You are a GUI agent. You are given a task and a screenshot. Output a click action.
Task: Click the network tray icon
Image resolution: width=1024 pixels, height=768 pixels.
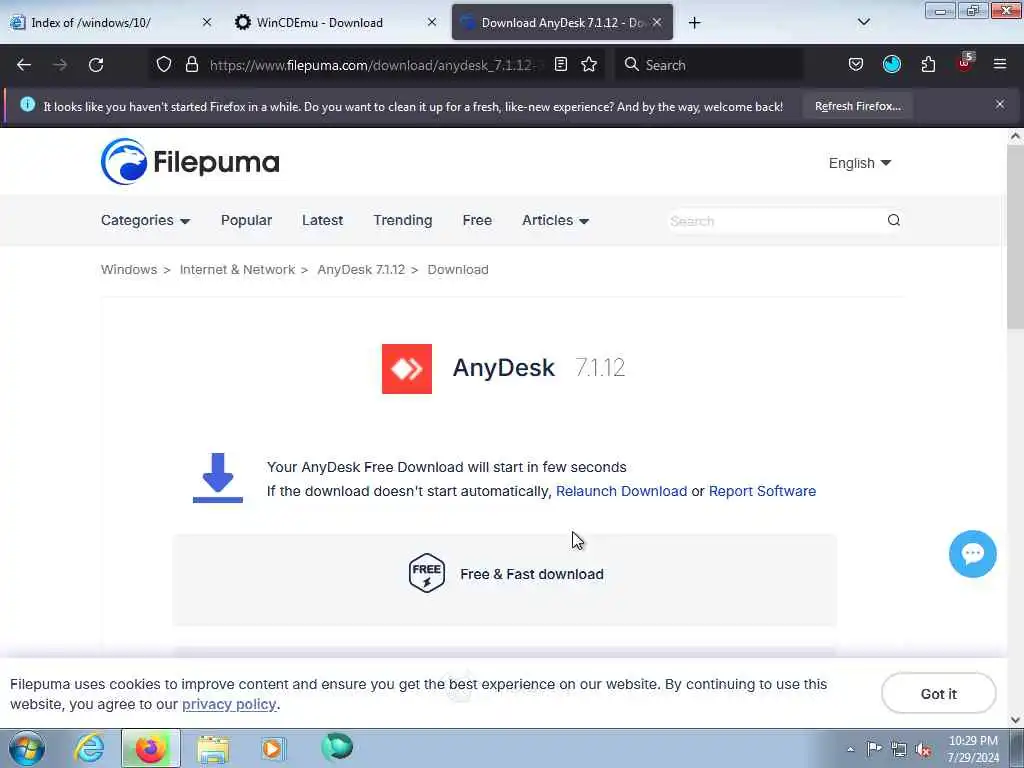click(x=899, y=749)
